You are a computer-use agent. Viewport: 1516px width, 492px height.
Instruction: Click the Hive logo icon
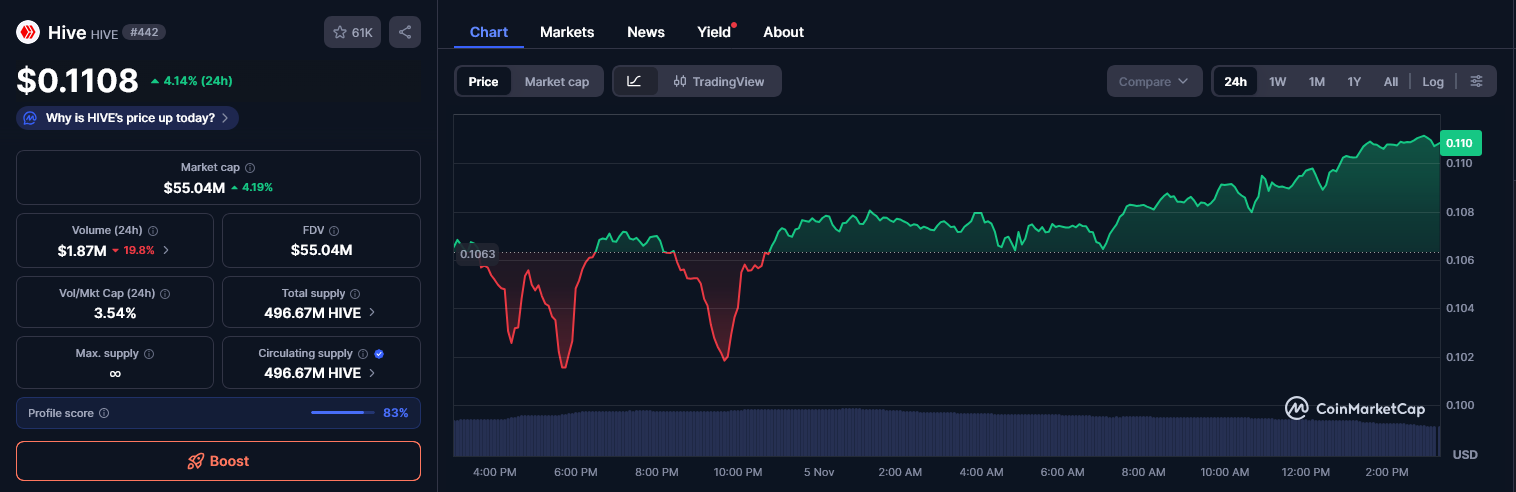click(x=27, y=32)
